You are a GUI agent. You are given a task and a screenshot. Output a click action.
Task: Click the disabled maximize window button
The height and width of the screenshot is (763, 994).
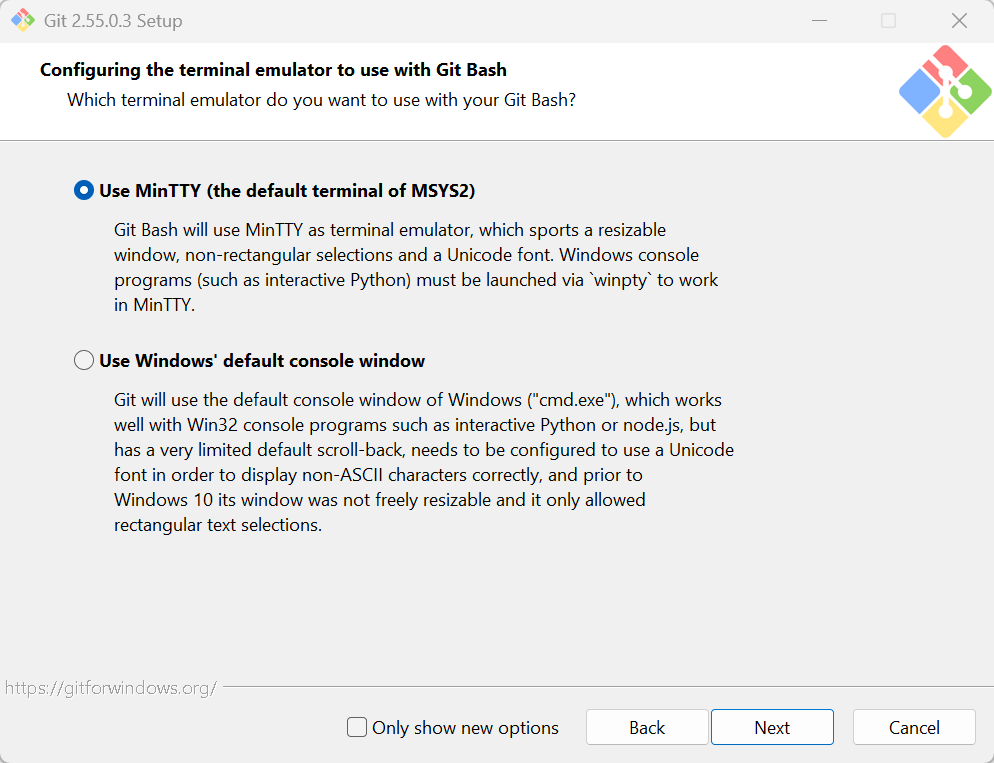tap(889, 20)
